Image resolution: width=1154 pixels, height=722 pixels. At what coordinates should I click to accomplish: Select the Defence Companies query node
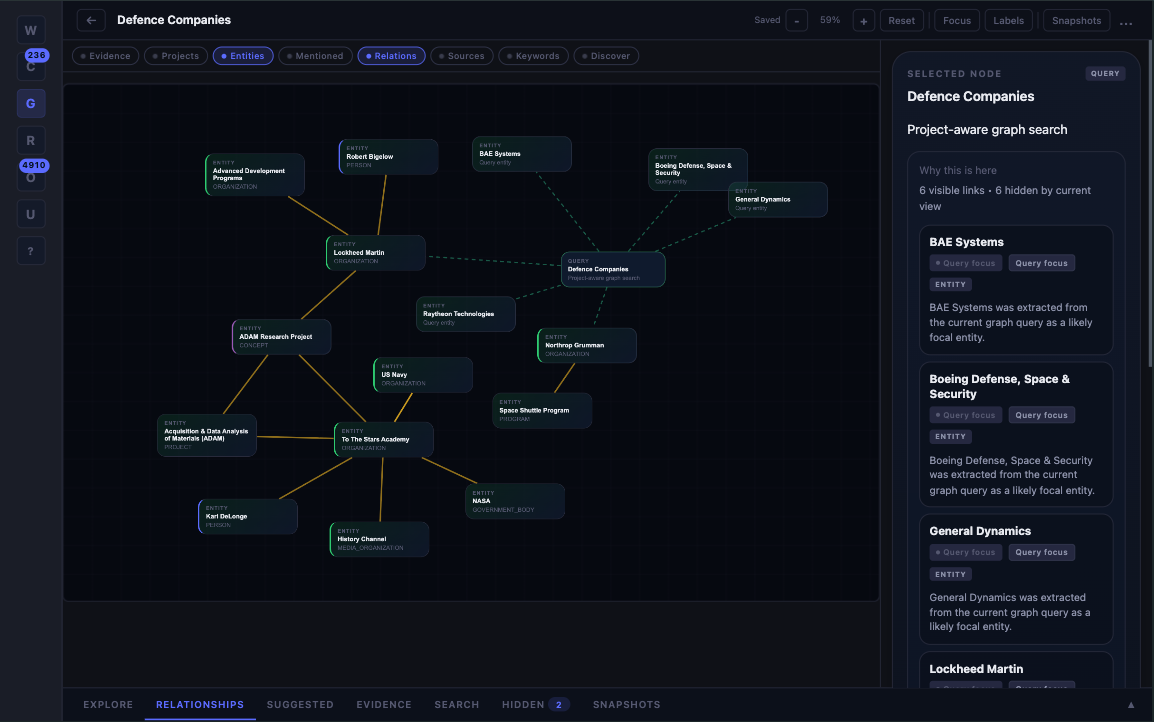click(613, 269)
